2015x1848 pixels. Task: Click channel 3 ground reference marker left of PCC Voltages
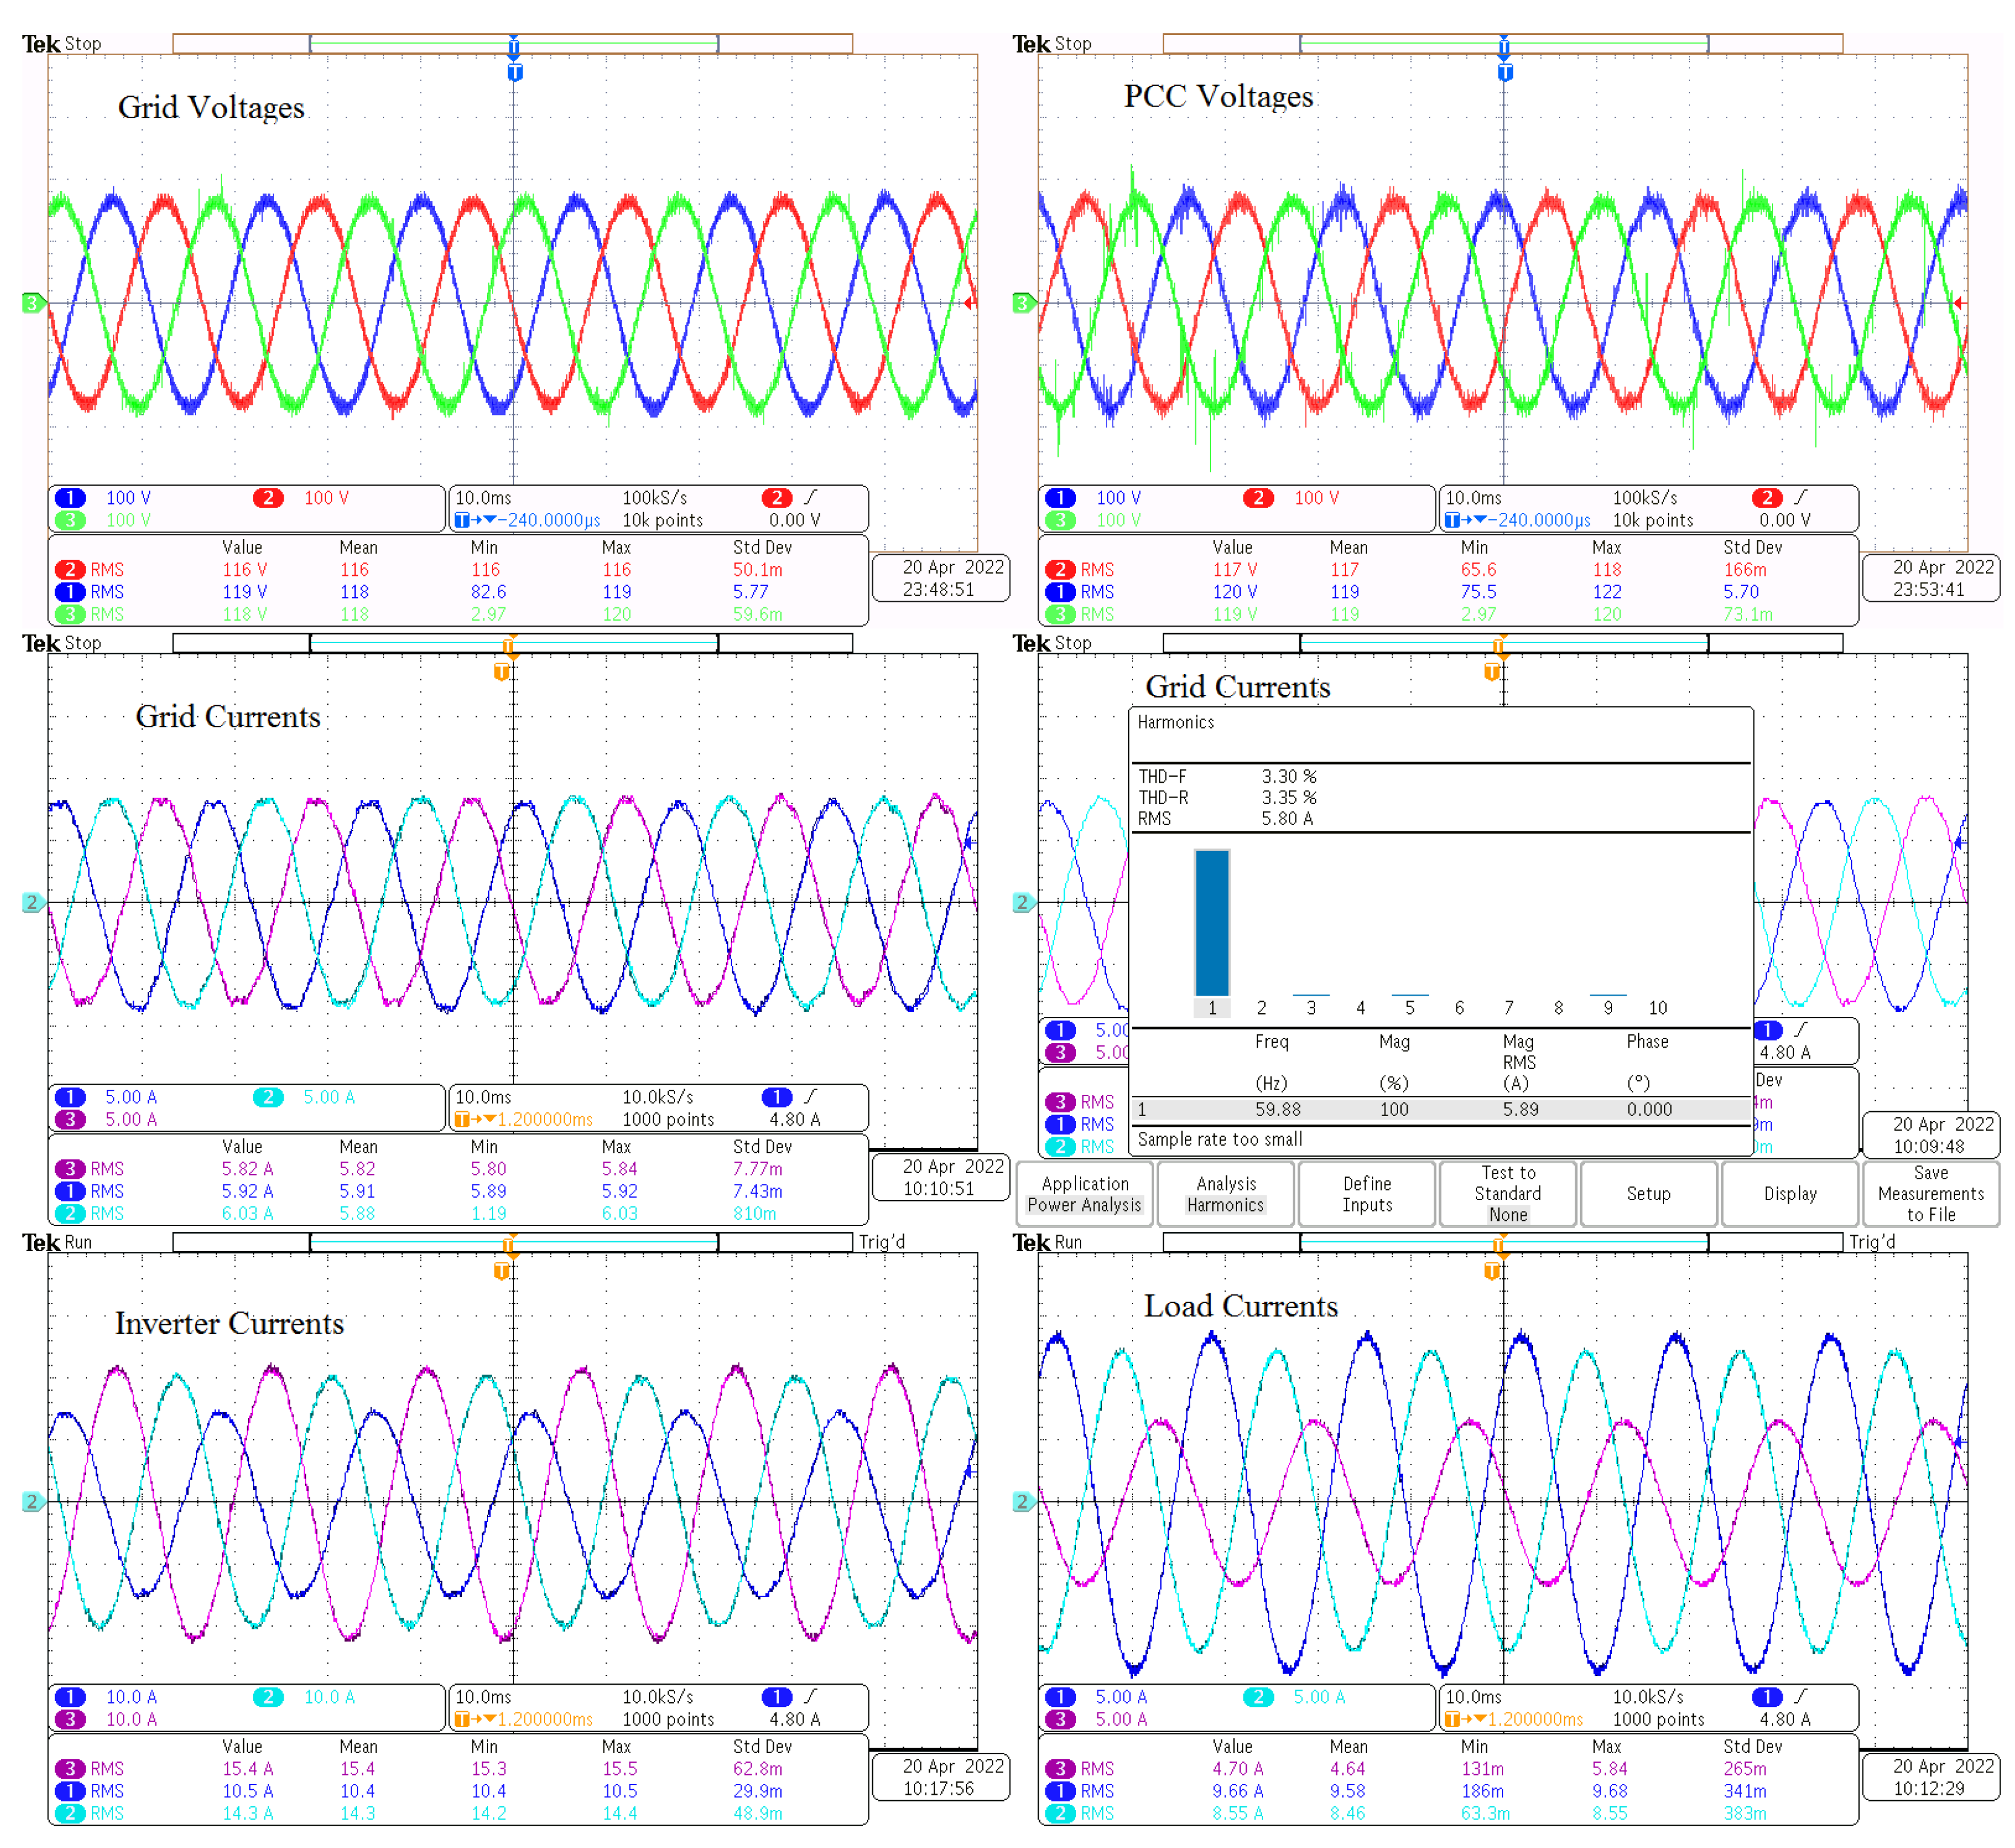coord(1022,302)
